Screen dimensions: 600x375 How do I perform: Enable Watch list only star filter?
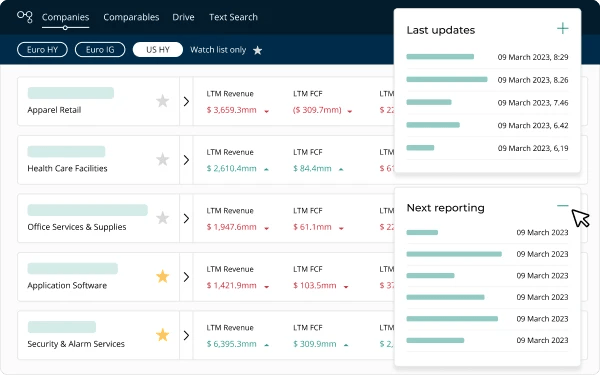[x=258, y=50]
